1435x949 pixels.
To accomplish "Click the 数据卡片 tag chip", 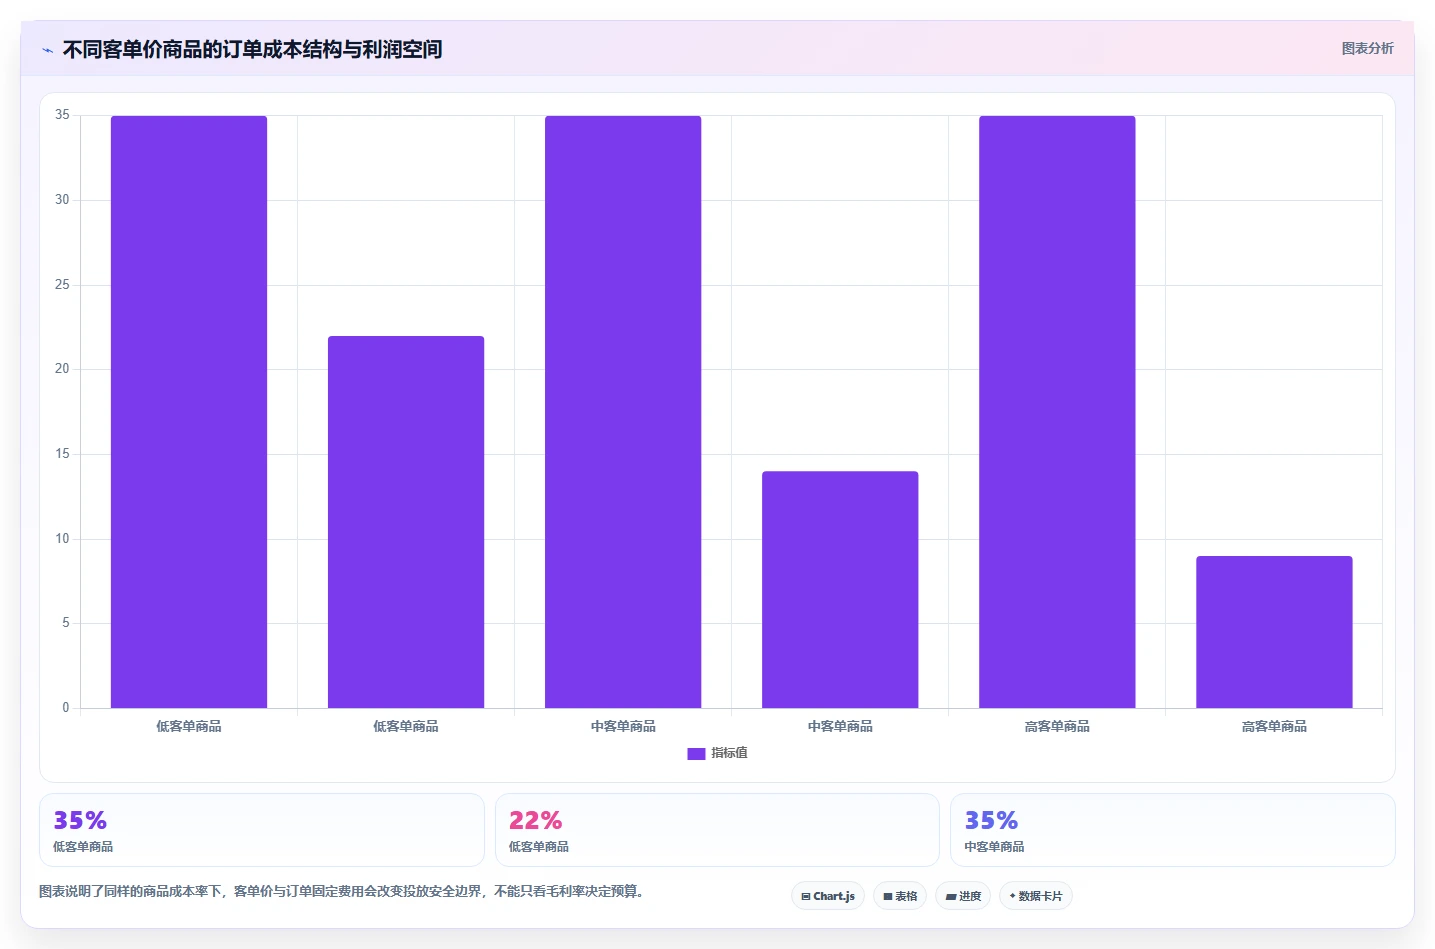I will tap(1036, 896).
